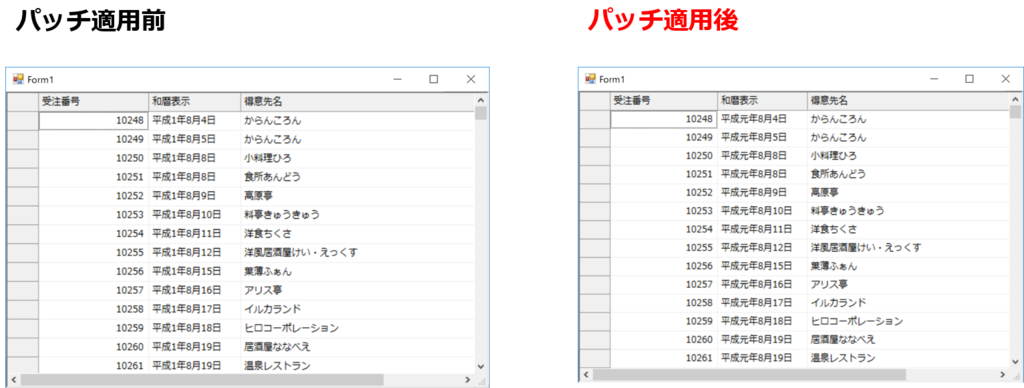Select 食所あんどう in the right window
Screen dimensions: 1024x388
[908, 174]
